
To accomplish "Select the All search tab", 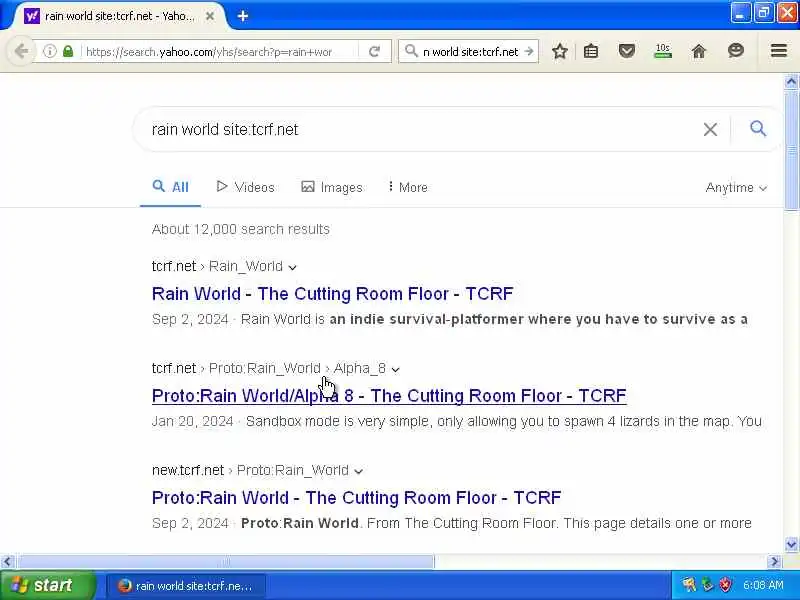I will 170,187.
